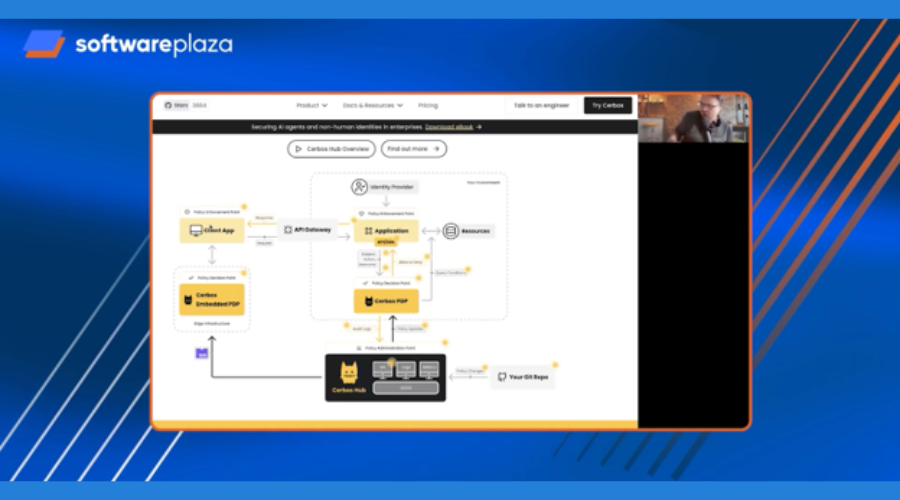Click the Resources label
This screenshot has width=900, height=500.
click(476, 231)
